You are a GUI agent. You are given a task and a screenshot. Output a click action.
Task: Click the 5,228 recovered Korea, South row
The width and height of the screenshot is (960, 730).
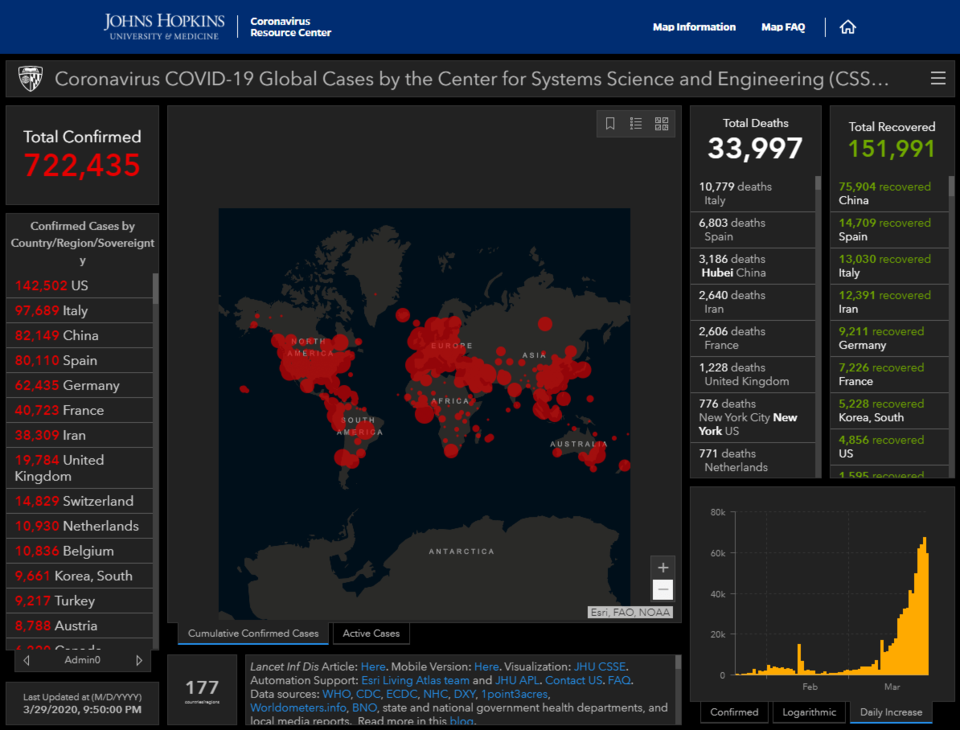[890, 410]
